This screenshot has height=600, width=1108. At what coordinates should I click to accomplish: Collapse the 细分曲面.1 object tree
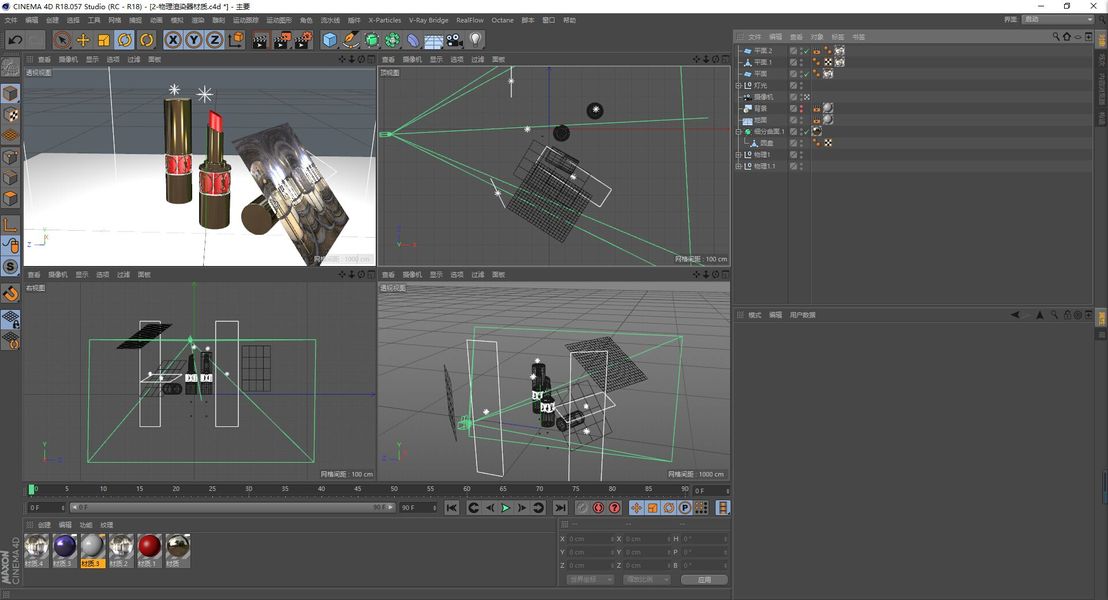tap(739, 131)
